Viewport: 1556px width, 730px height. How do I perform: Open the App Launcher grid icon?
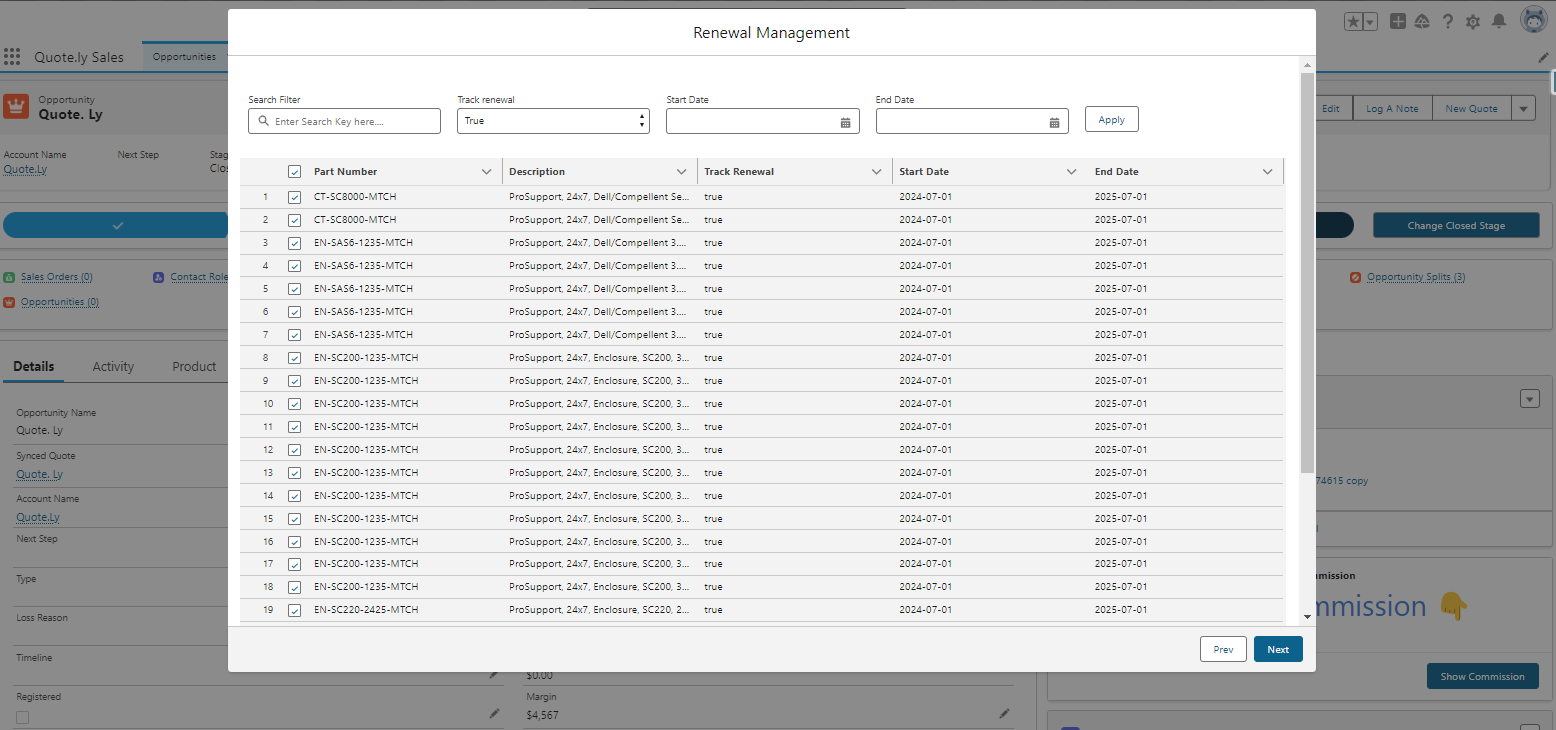[x=12, y=57]
